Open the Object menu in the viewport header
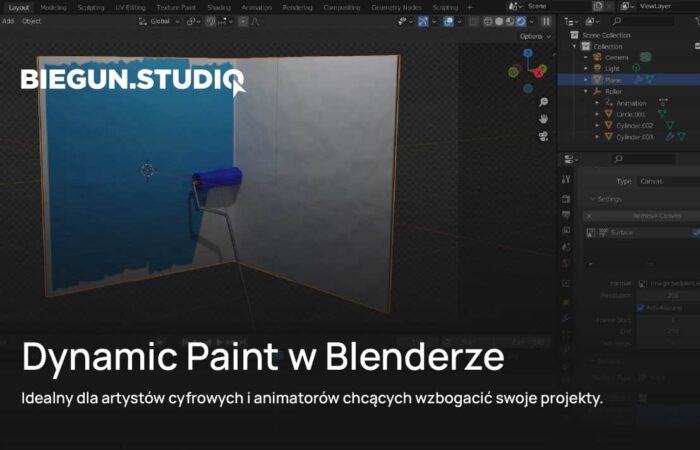This screenshot has width=700, height=450. point(31,21)
